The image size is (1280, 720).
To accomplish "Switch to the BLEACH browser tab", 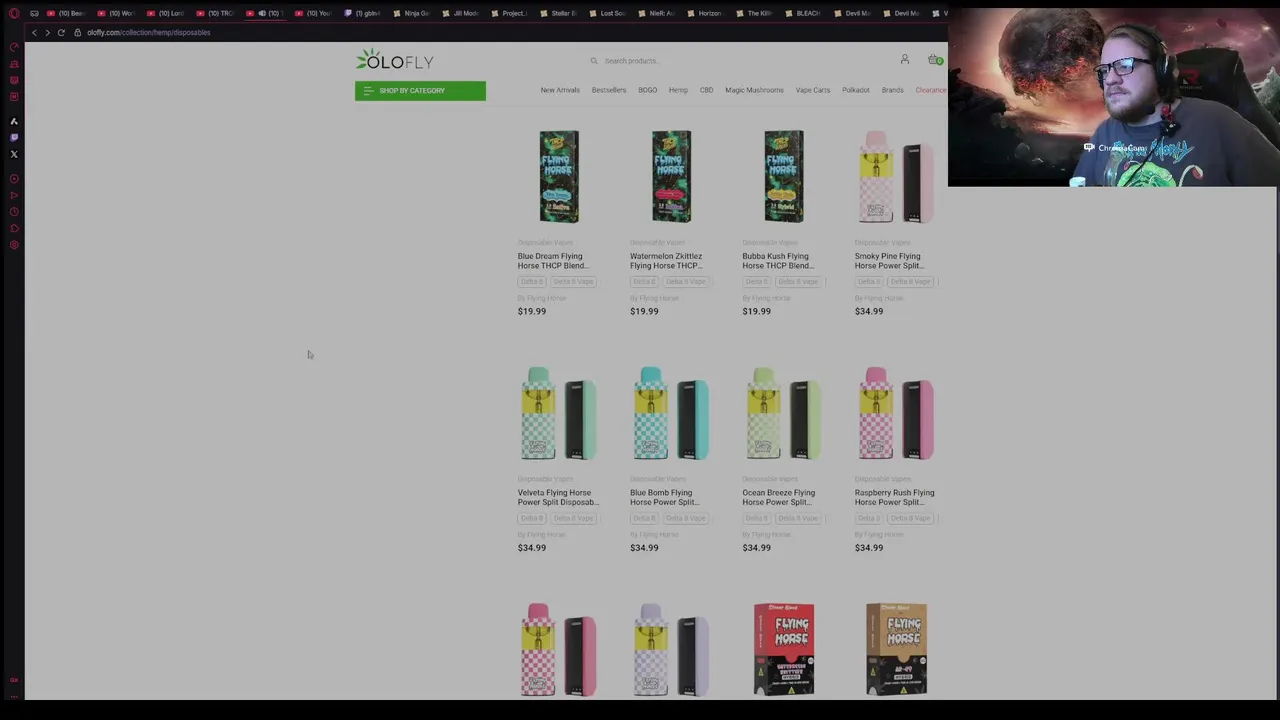I will pos(803,13).
